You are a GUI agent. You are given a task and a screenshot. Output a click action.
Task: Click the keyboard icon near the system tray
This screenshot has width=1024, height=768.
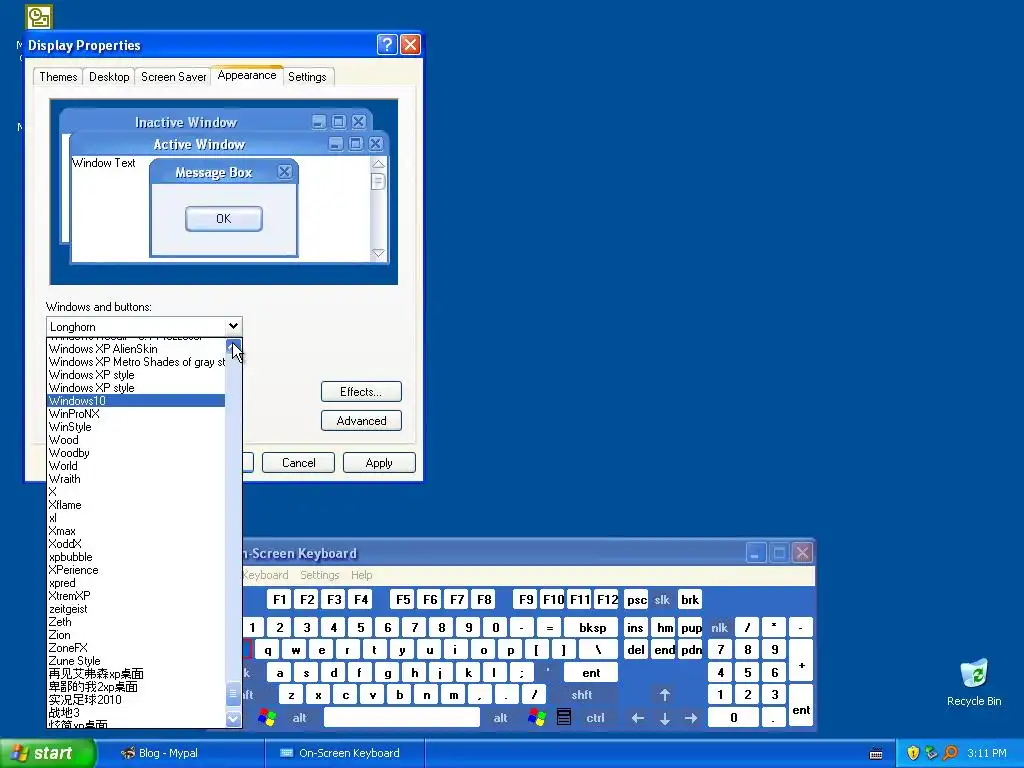tap(876, 754)
